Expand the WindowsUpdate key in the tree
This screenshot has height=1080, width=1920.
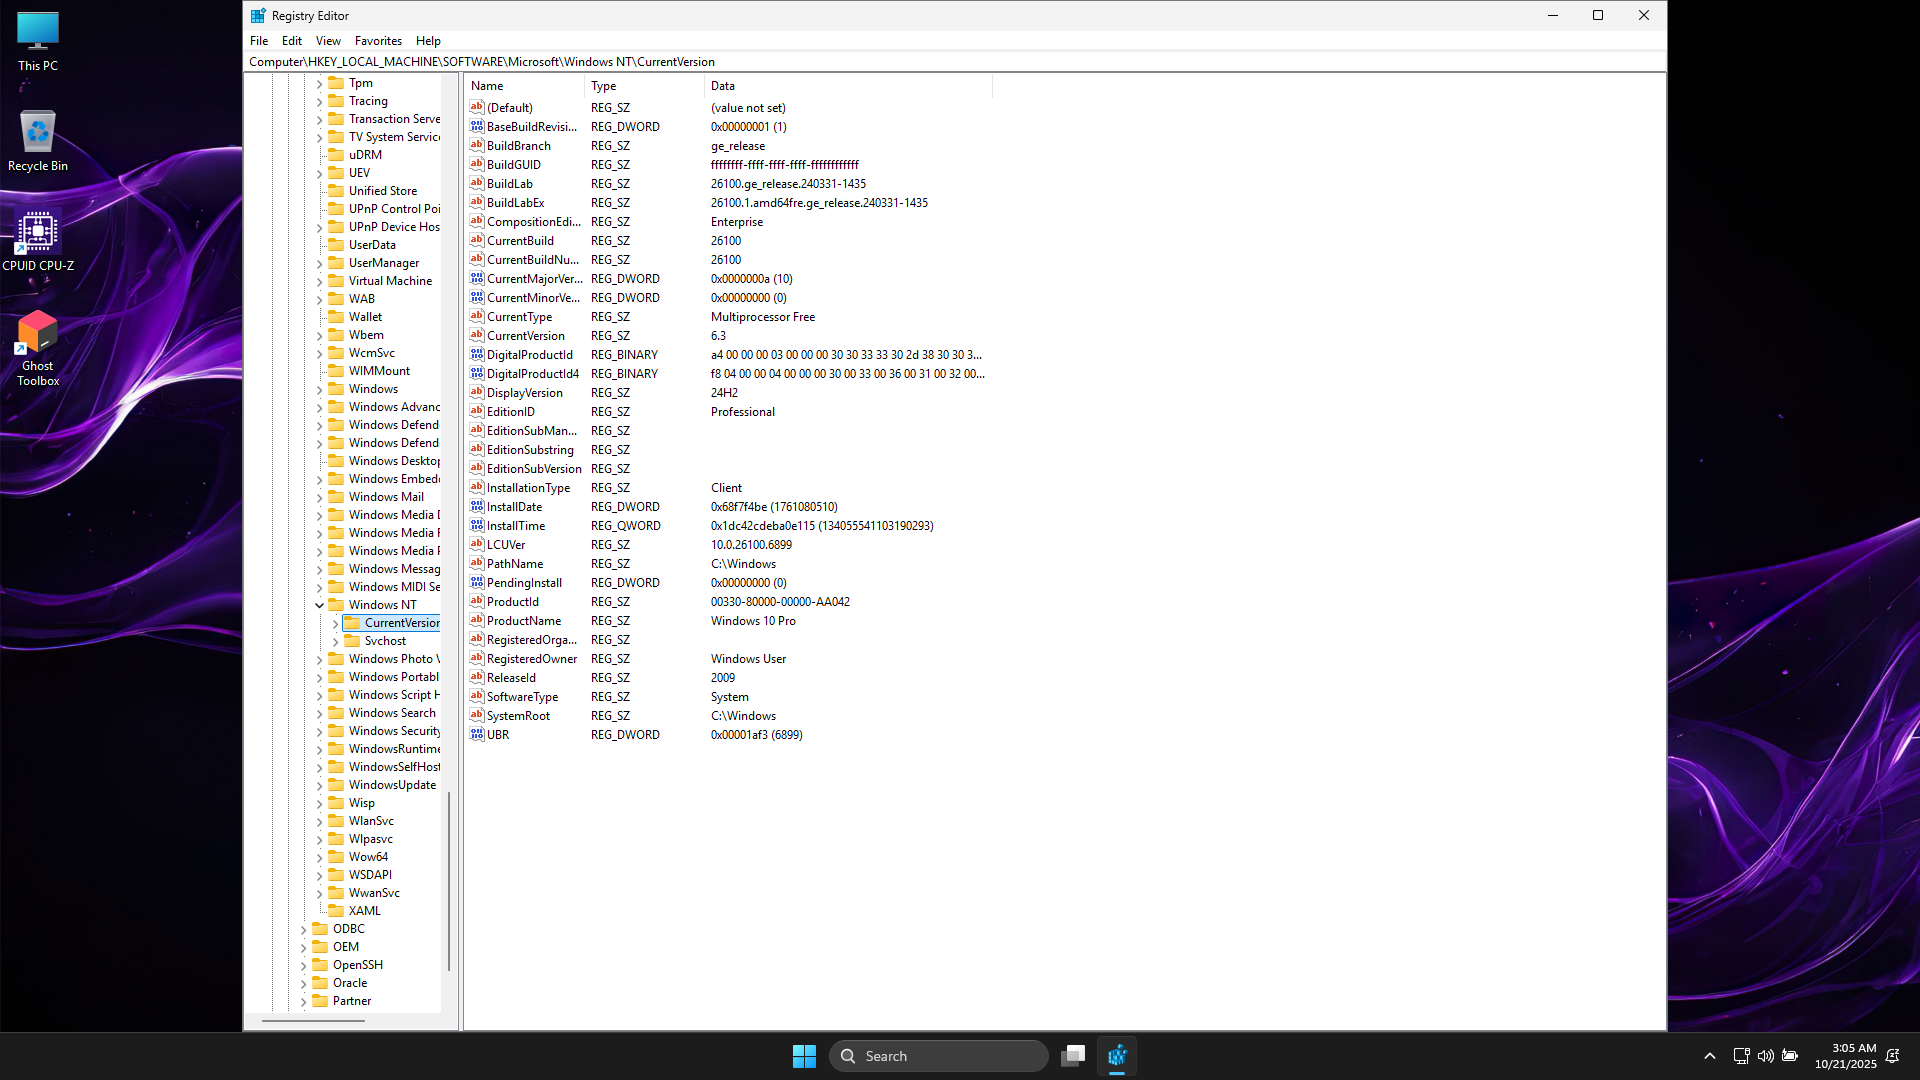point(320,785)
